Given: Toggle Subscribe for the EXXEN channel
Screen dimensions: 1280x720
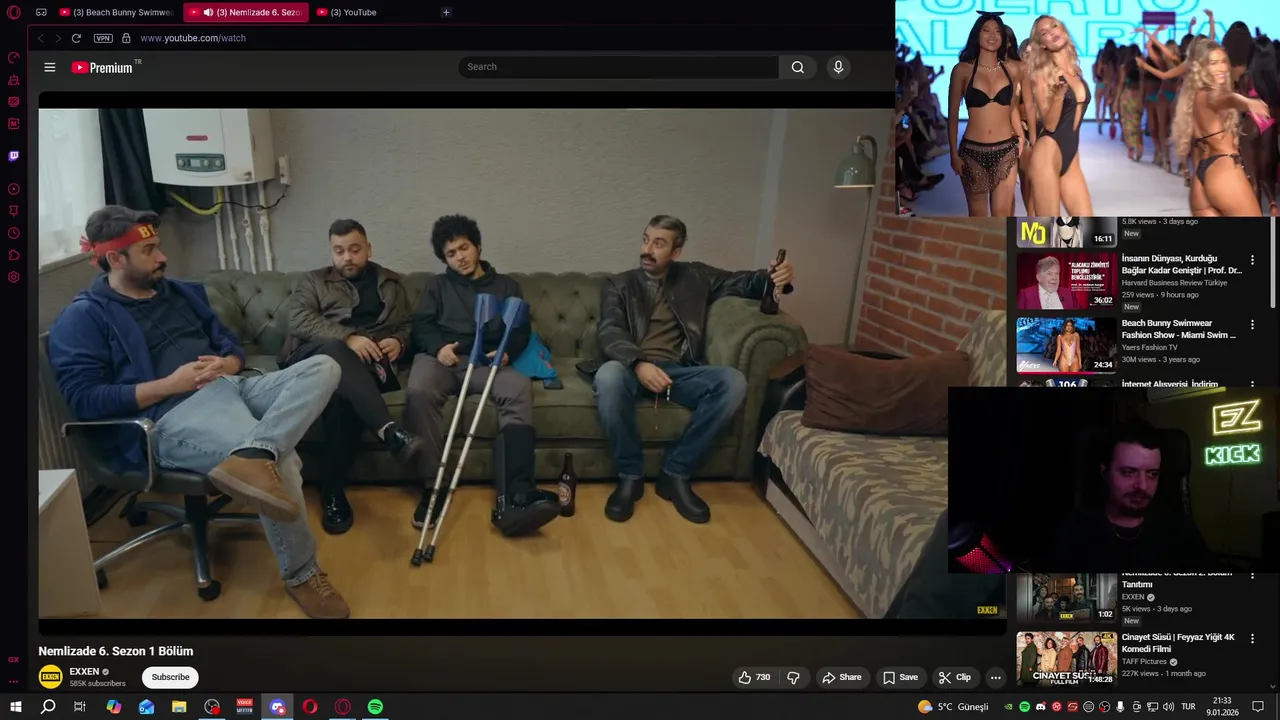Looking at the screenshot, I should pyautogui.click(x=170, y=677).
